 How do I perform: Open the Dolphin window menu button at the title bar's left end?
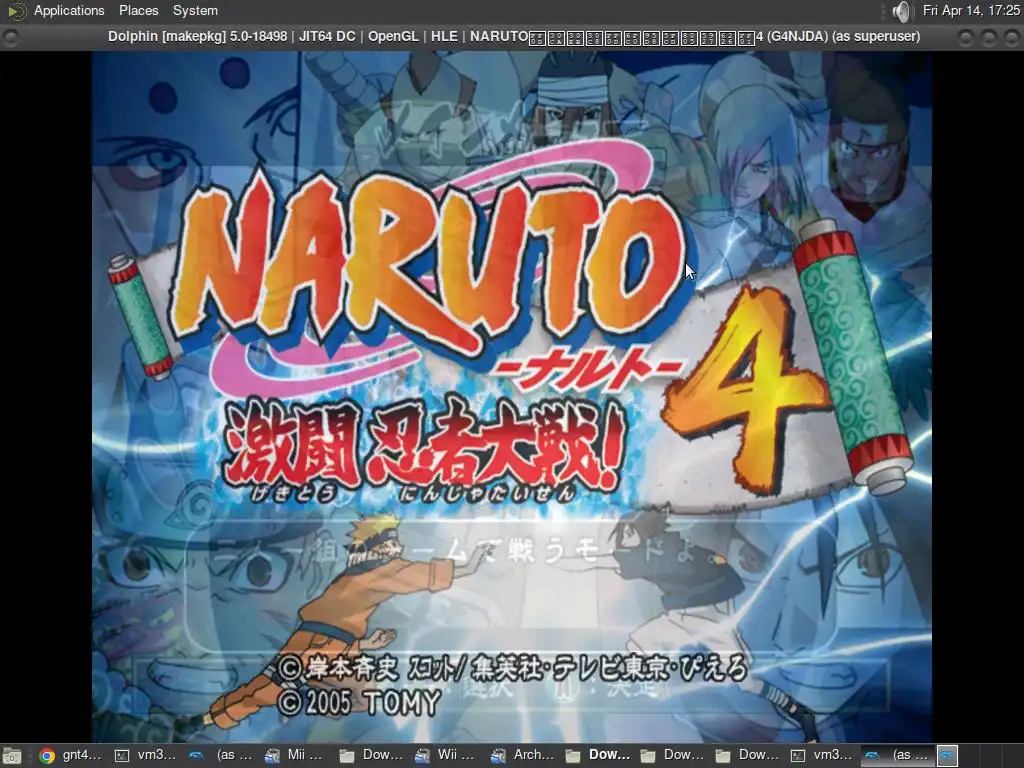coord(10,37)
